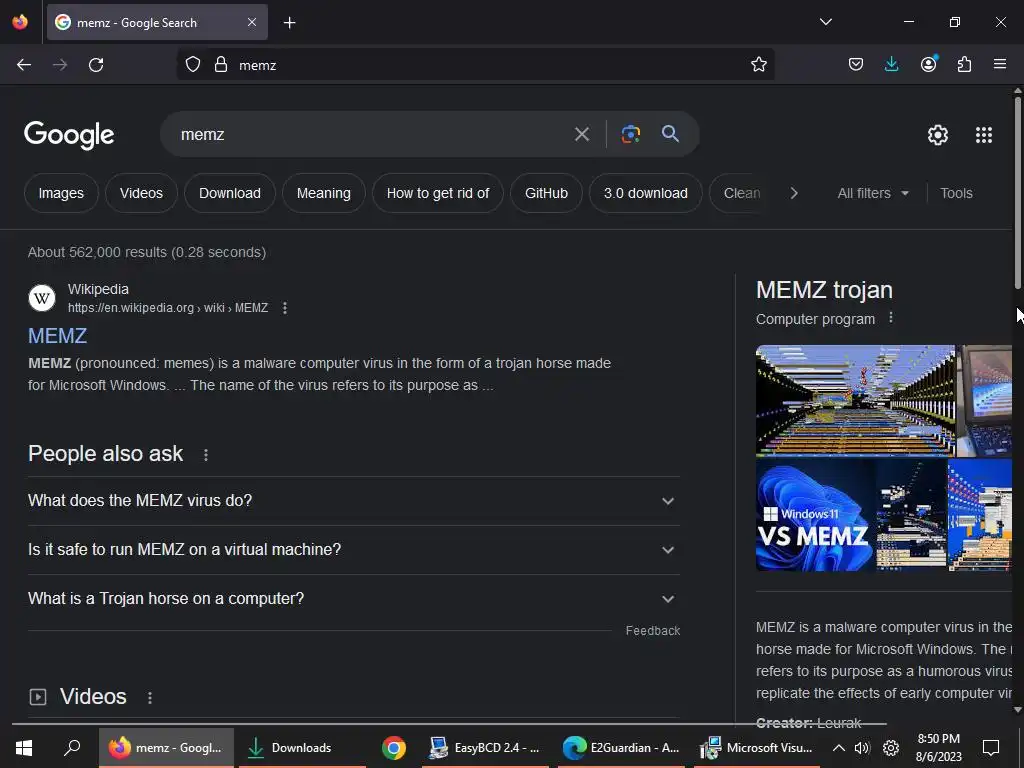Show hidden system tray icons
This screenshot has height=768, width=1024.
tap(839, 748)
